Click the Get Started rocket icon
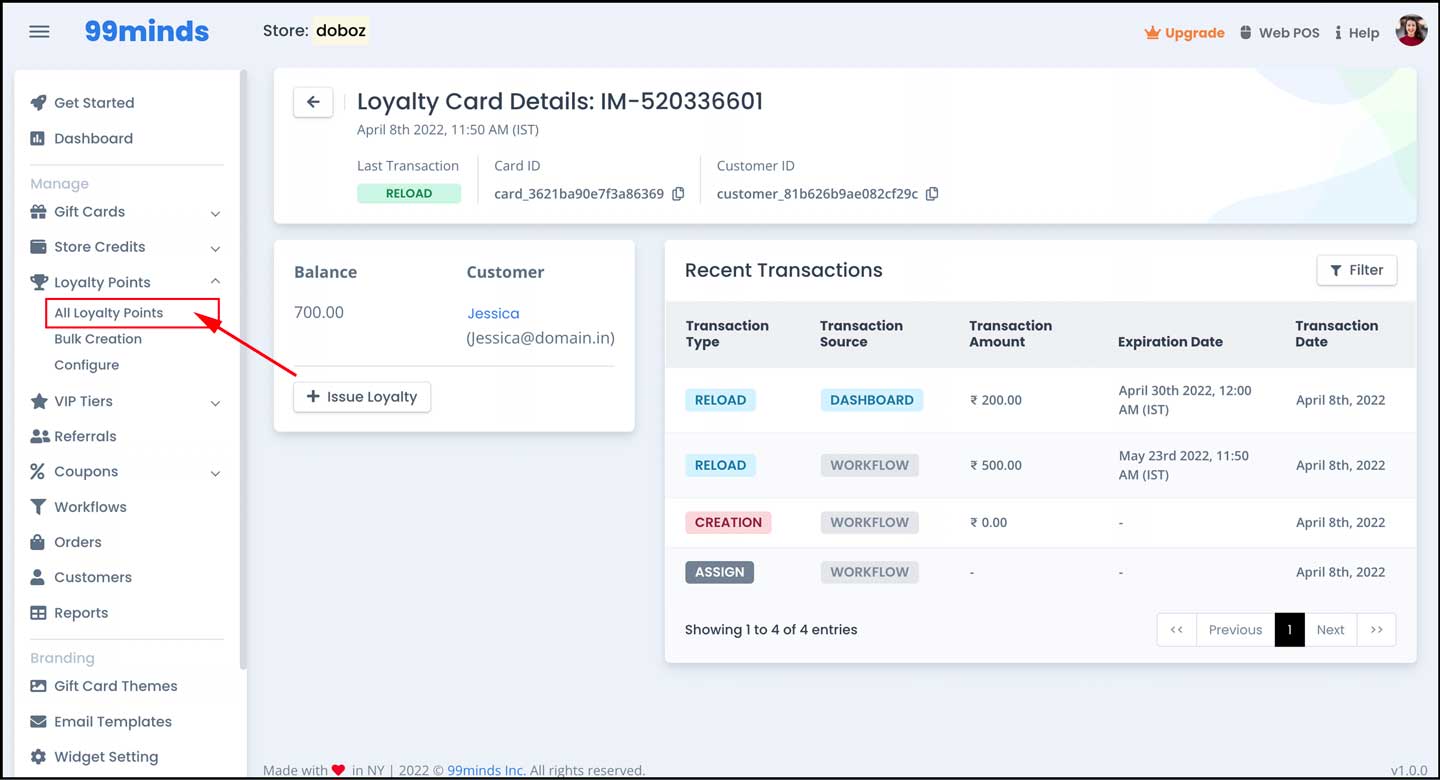The height and width of the screenshot is (780, 1440). click(x=38, y=103)
